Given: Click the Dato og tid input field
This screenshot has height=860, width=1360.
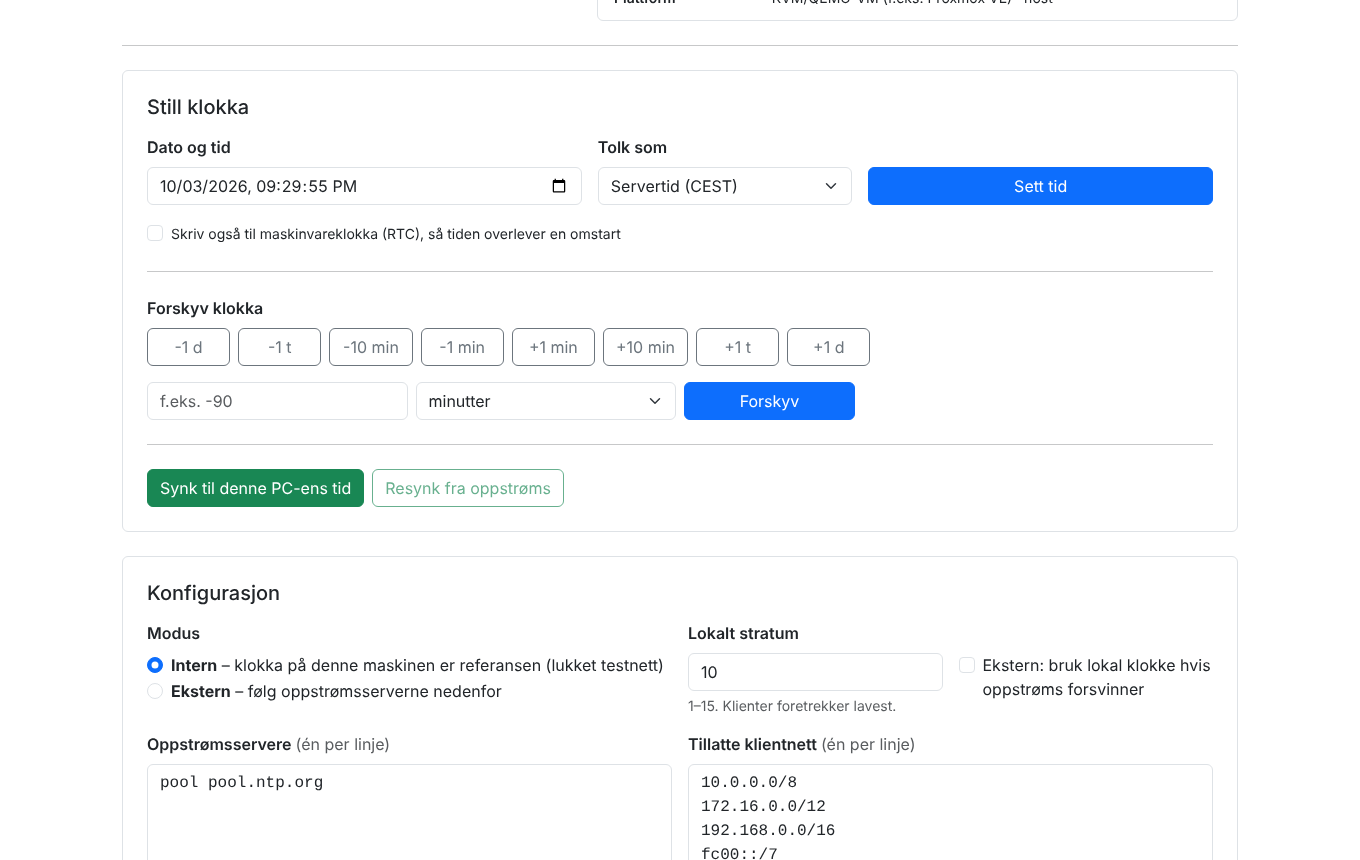Looking at the screenshot, I should click(364, 186).
